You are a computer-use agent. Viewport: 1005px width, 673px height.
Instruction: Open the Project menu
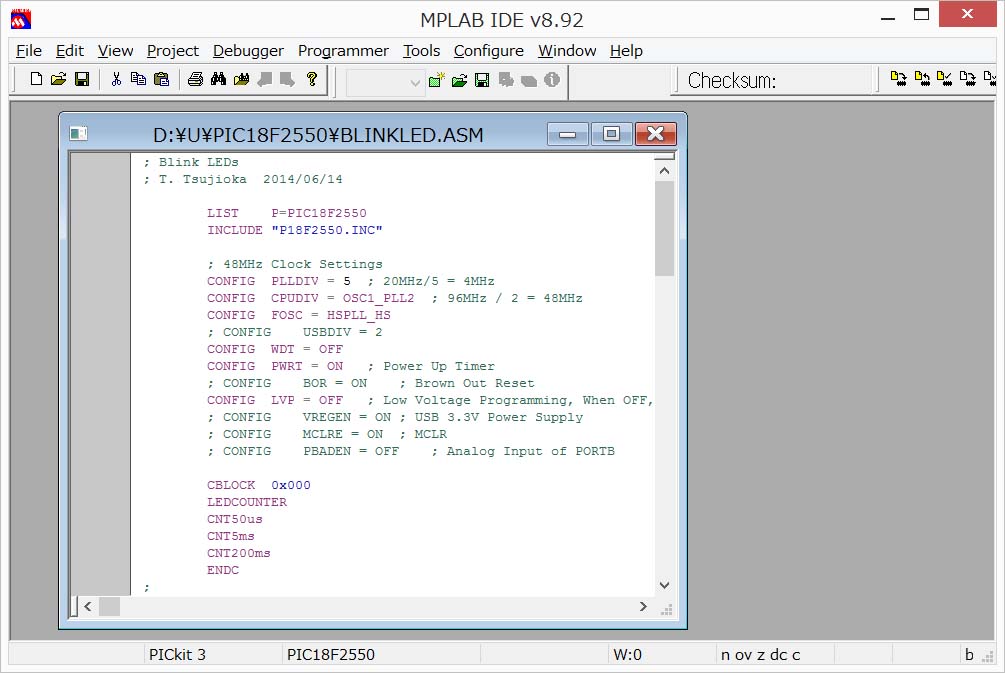pyautogui.click(x=172, y=51)
